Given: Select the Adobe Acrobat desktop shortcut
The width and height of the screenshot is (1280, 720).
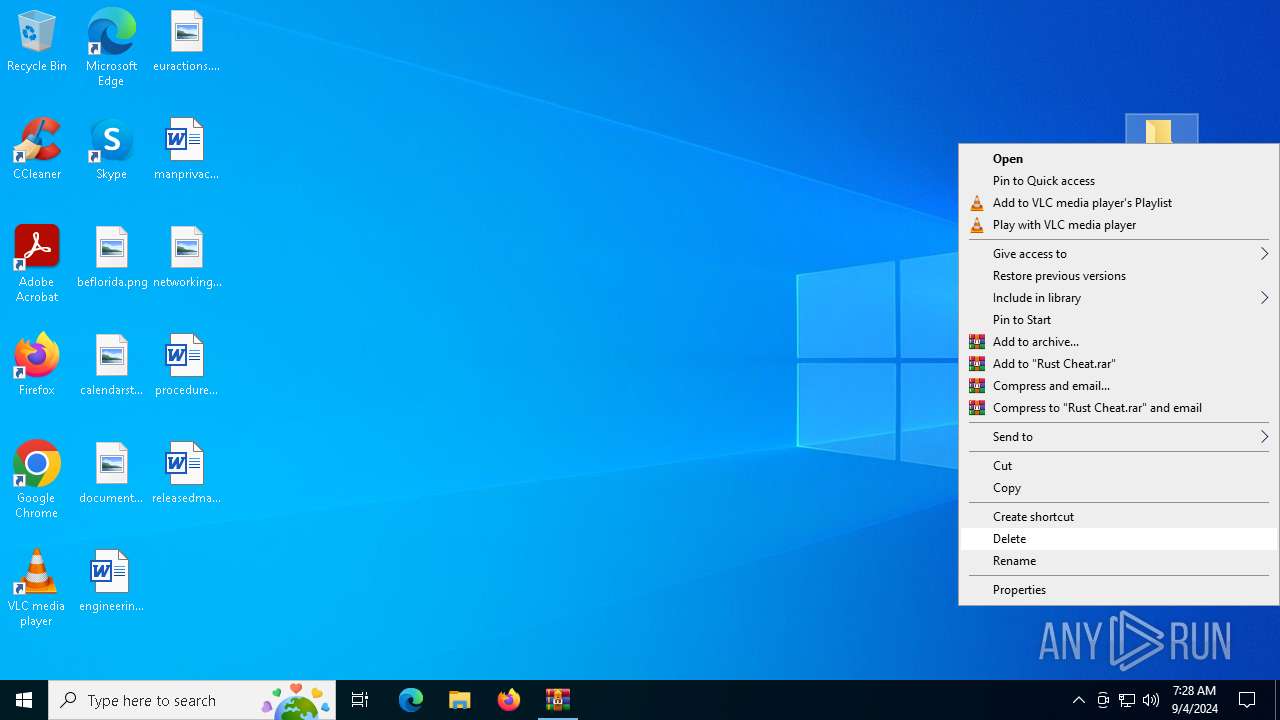Looking at the screenshot, I should click(x=37, y=264).
